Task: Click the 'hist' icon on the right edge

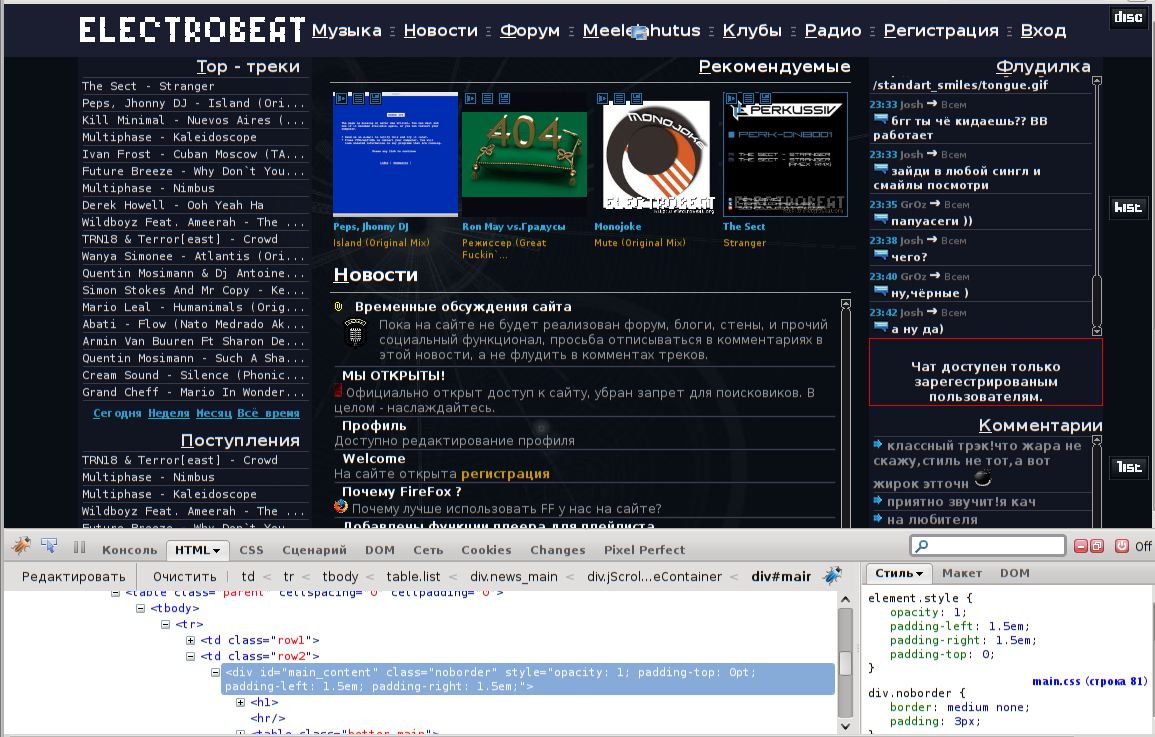Action: (1128, 208)
